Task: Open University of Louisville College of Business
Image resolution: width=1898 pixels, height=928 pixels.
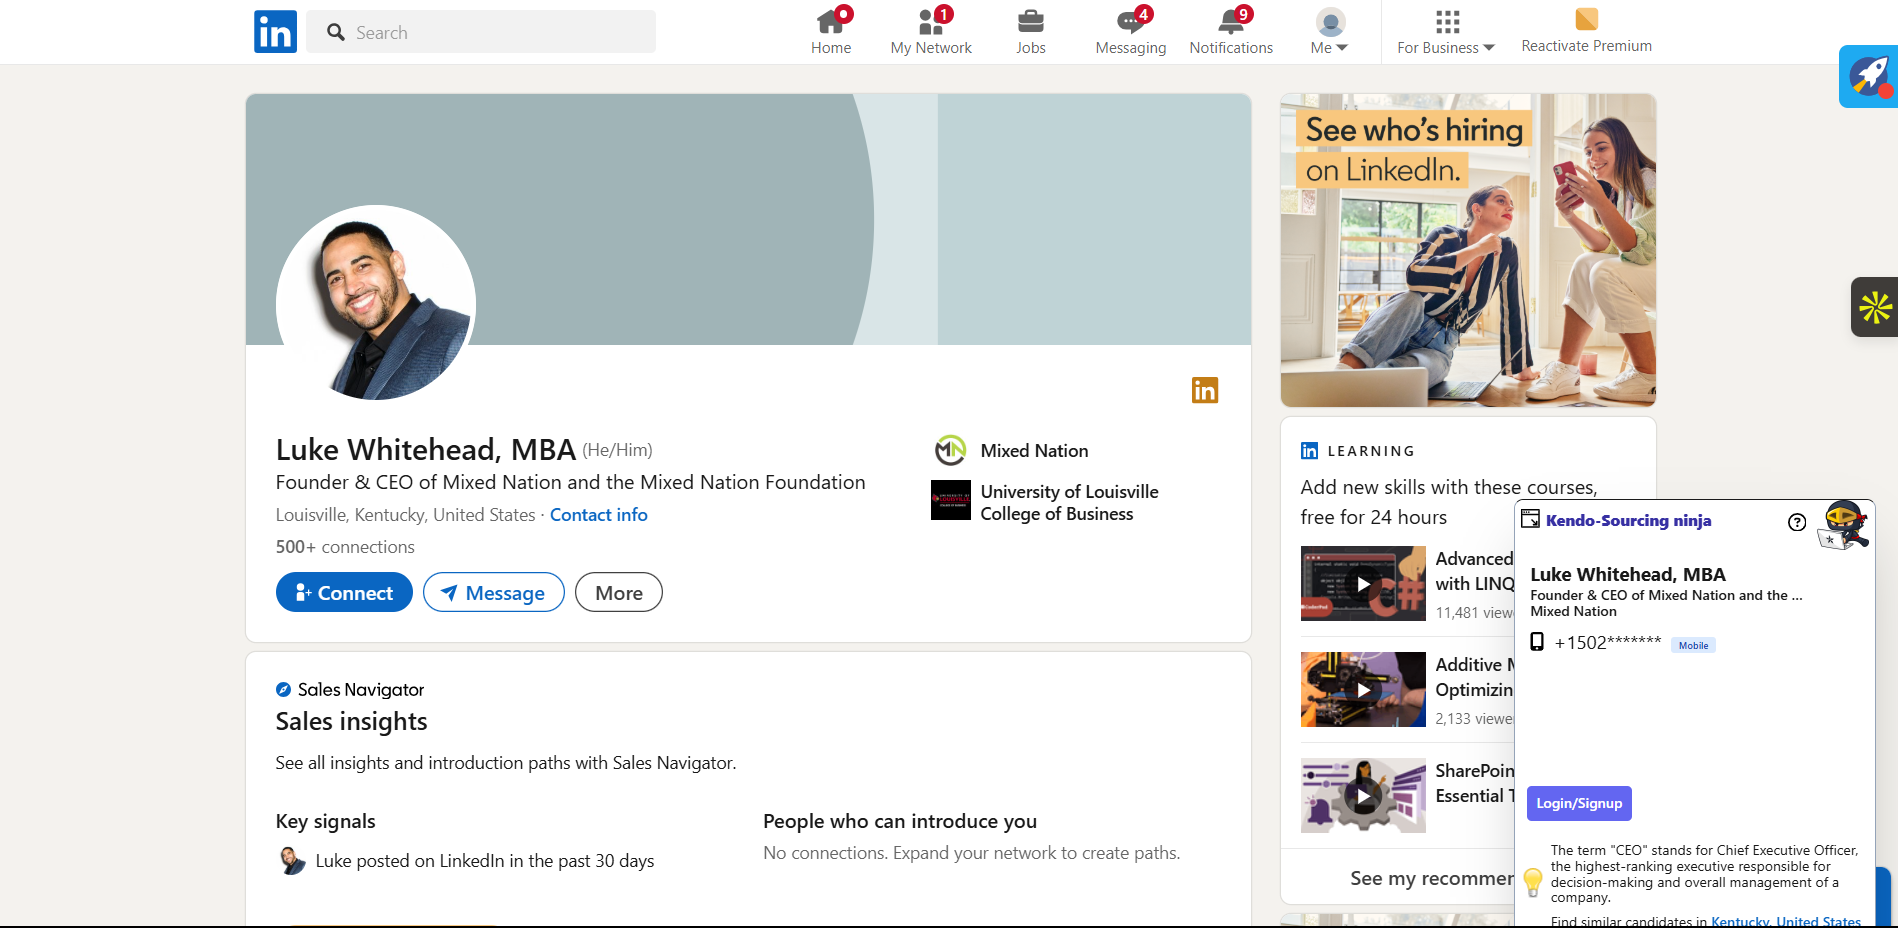Action: pyautogui.click(x=1069, y=503)
